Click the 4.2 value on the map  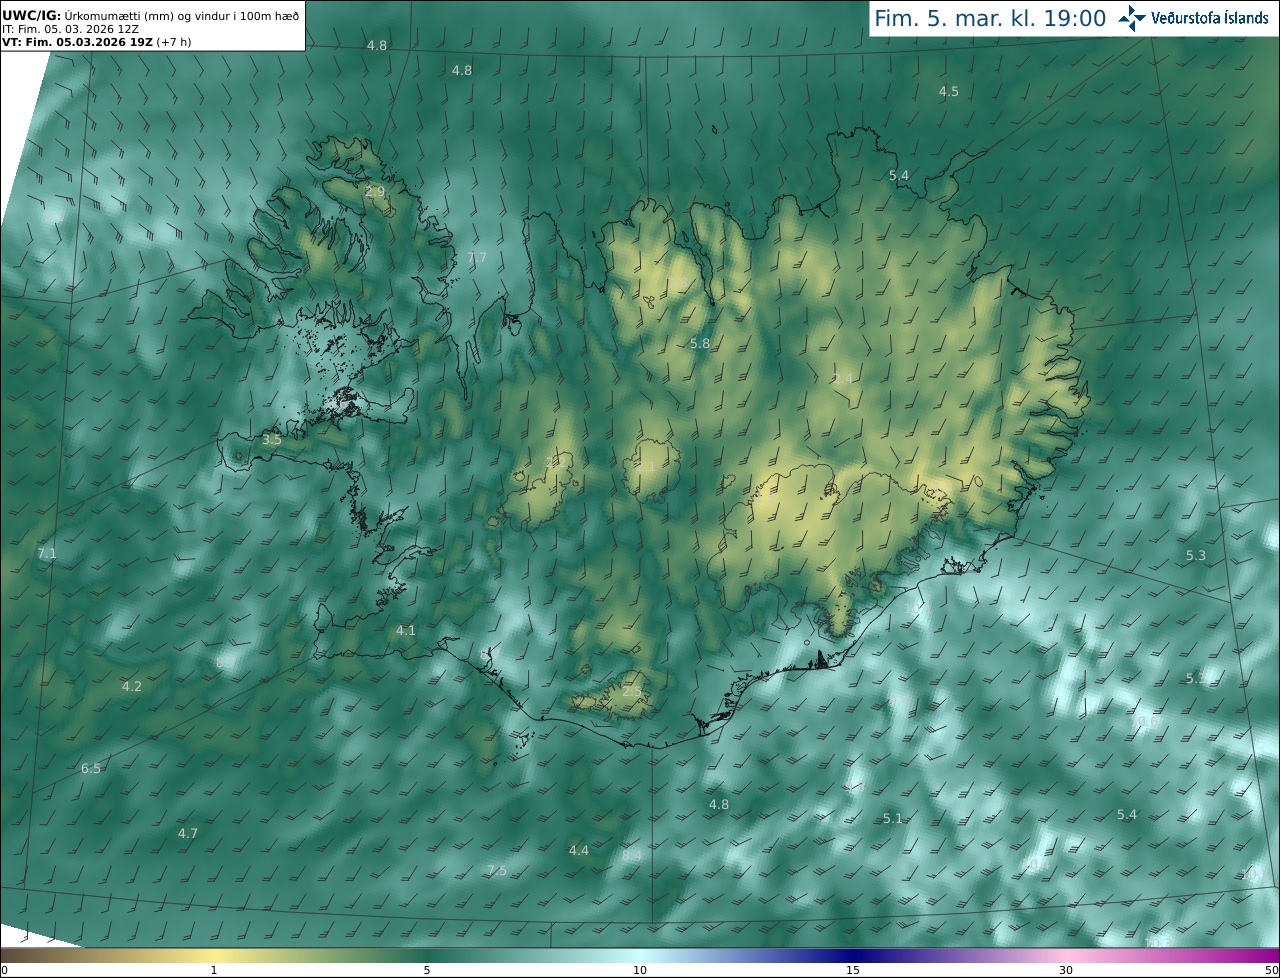[132, 687]
